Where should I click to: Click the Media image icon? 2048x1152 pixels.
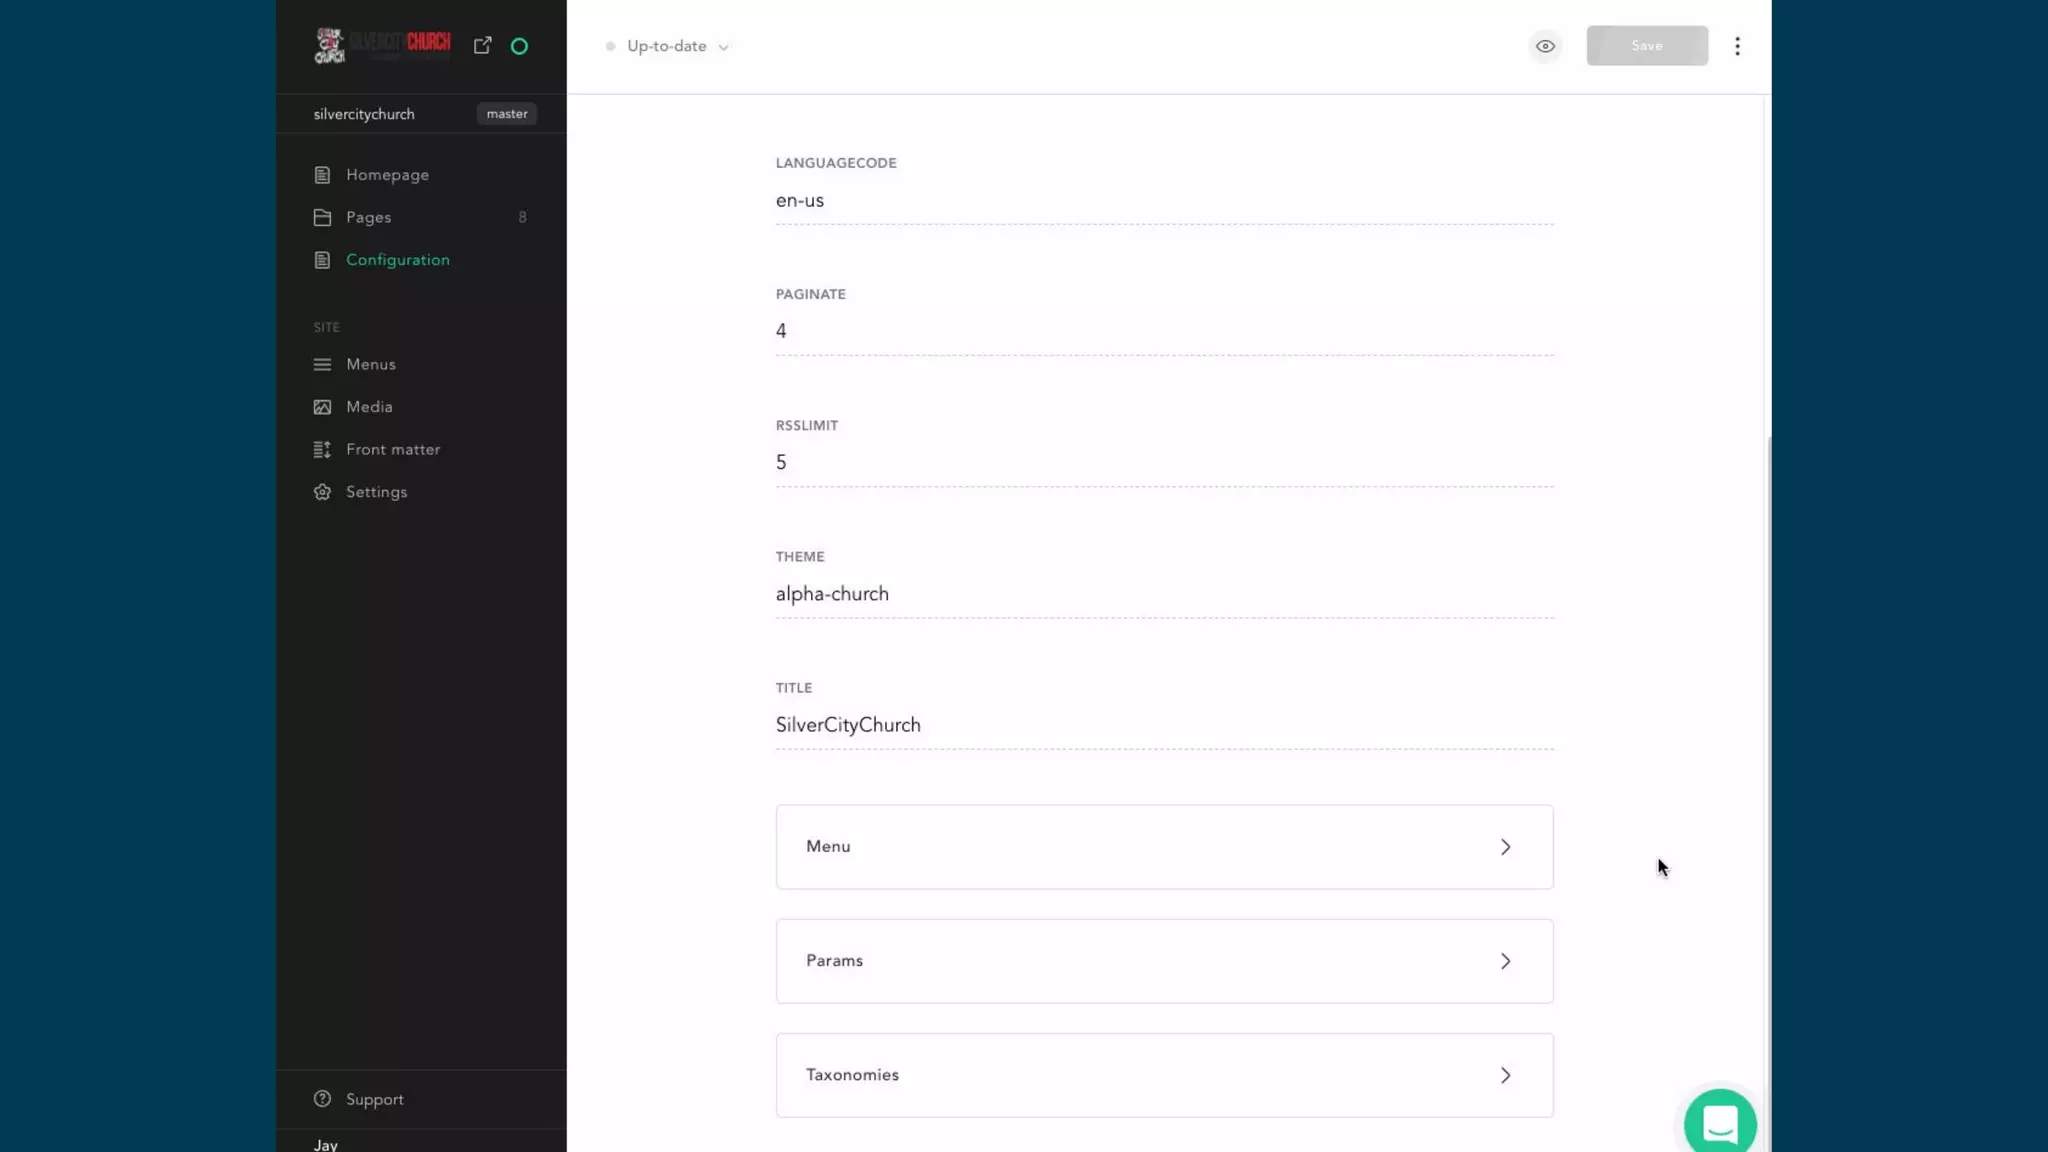(x=322, y=407)
